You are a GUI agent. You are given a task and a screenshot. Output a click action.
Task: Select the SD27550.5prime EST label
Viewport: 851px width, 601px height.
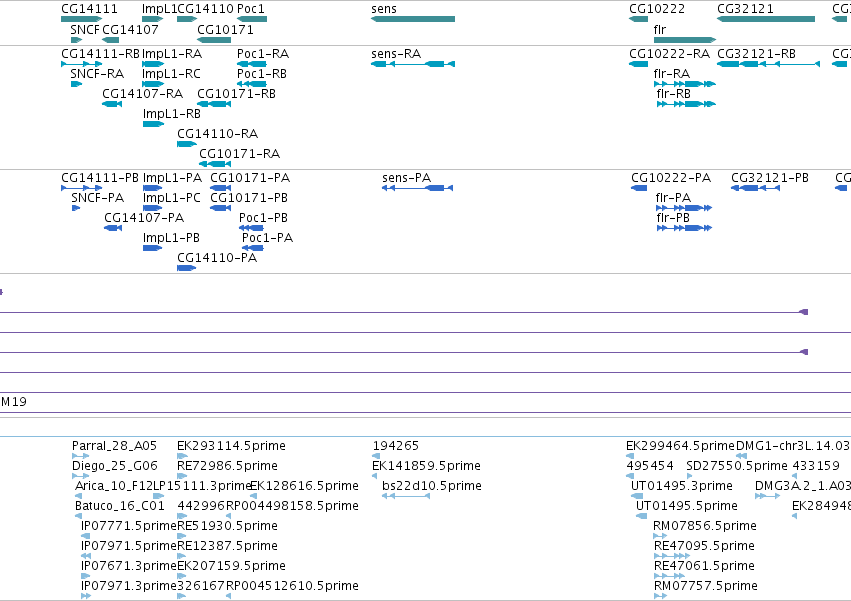pos(736,466)
